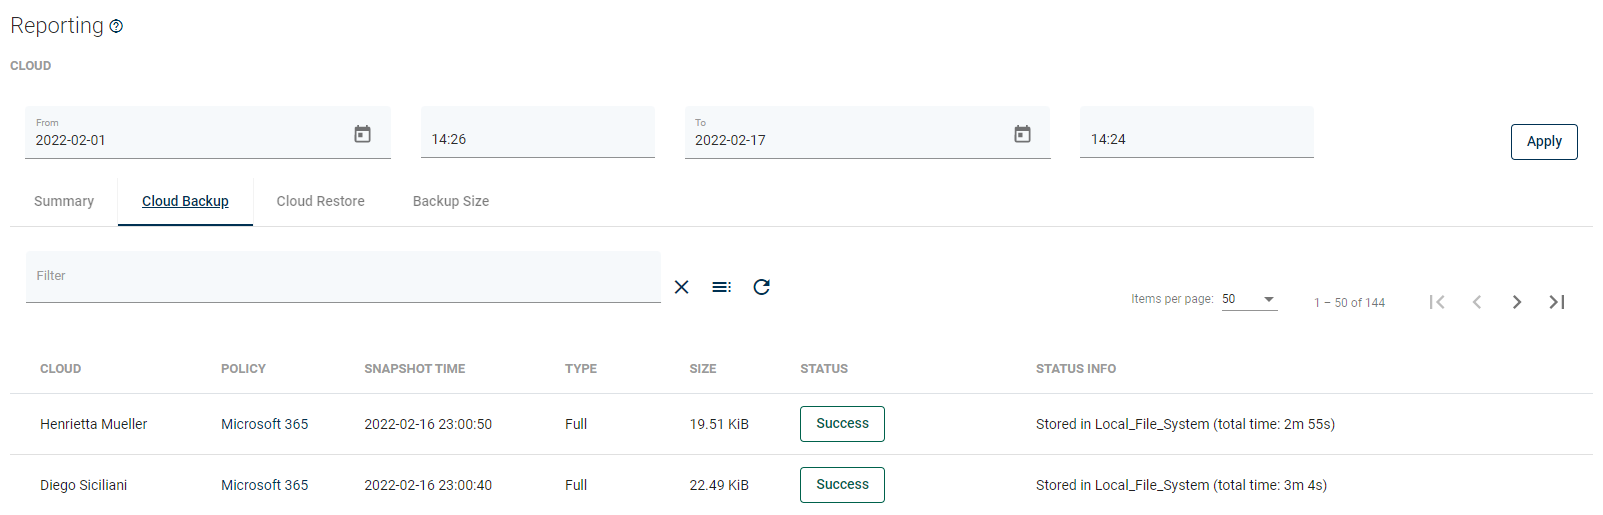Viewport: 1603px width, 515px height.
Task: Open the To date calendar picker
Action: 1022,134
